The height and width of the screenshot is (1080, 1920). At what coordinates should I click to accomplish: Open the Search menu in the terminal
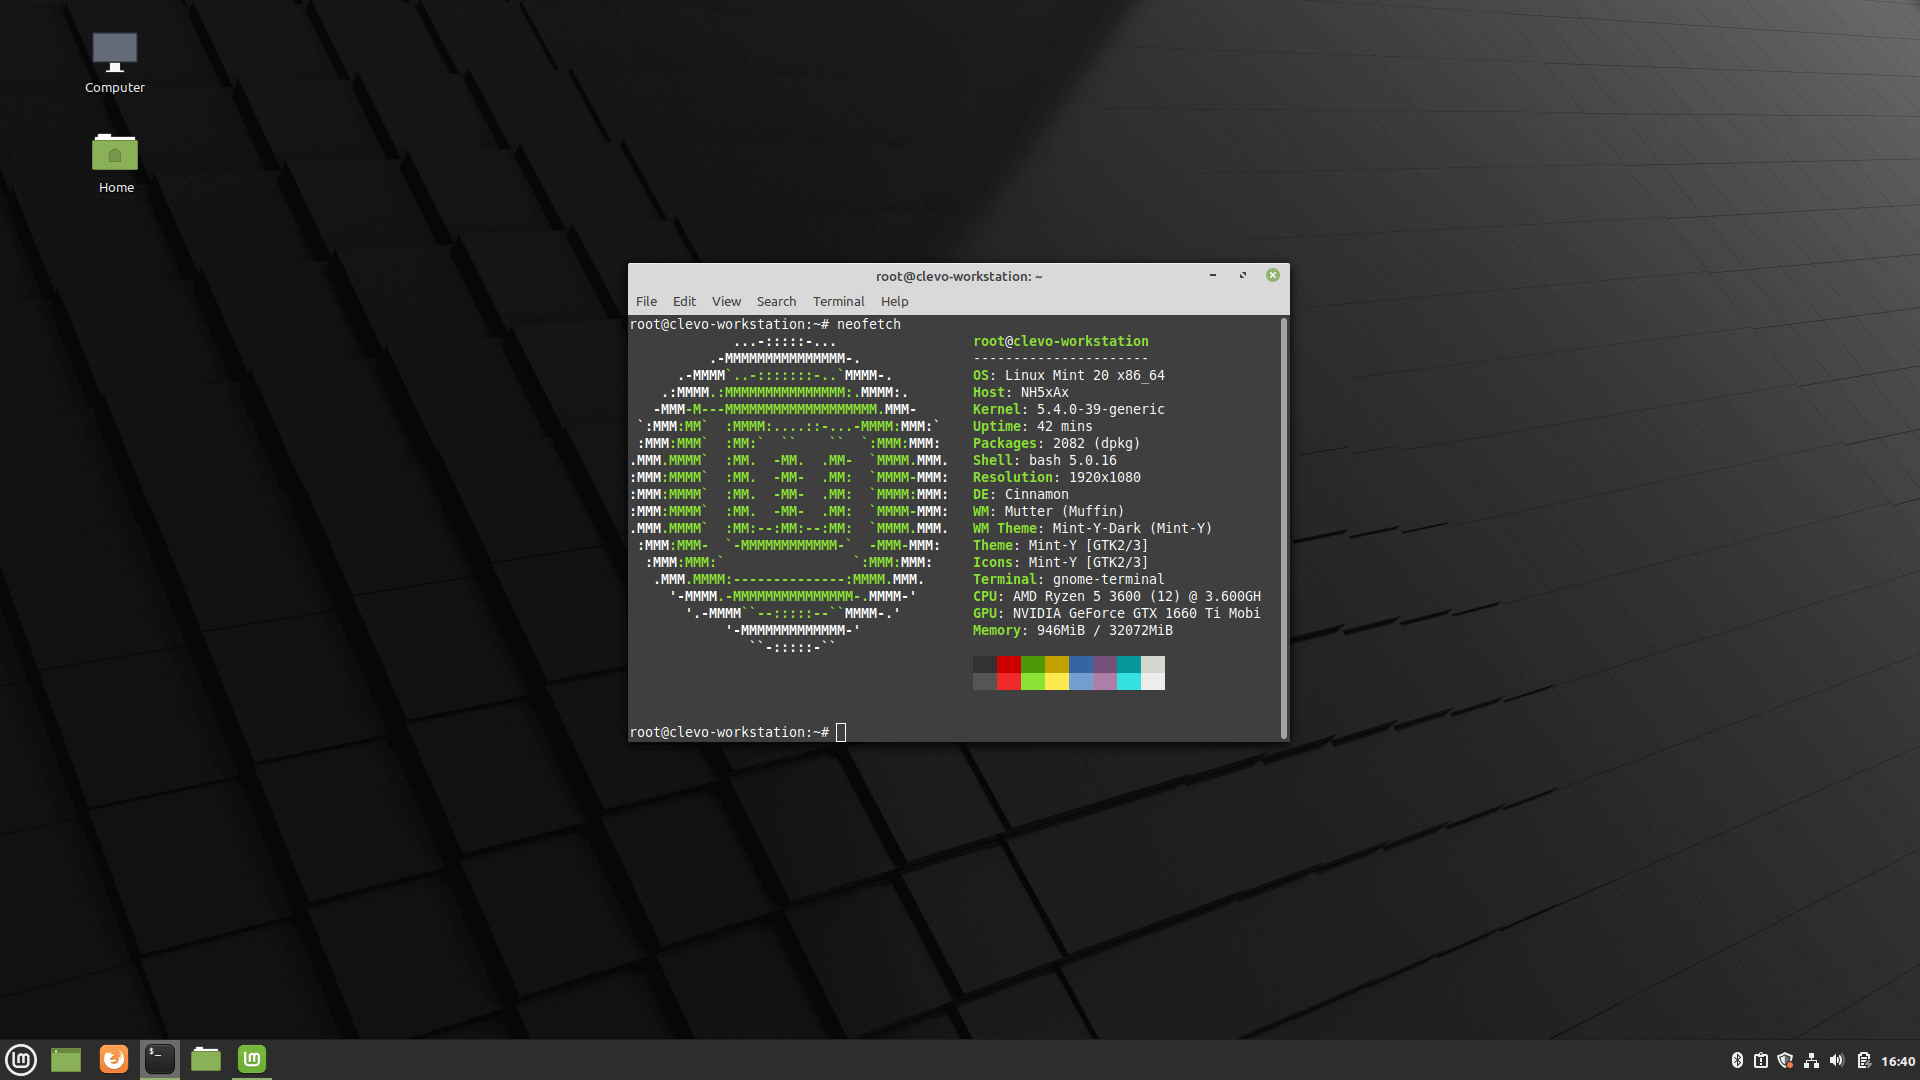click(x=776, y=301)
